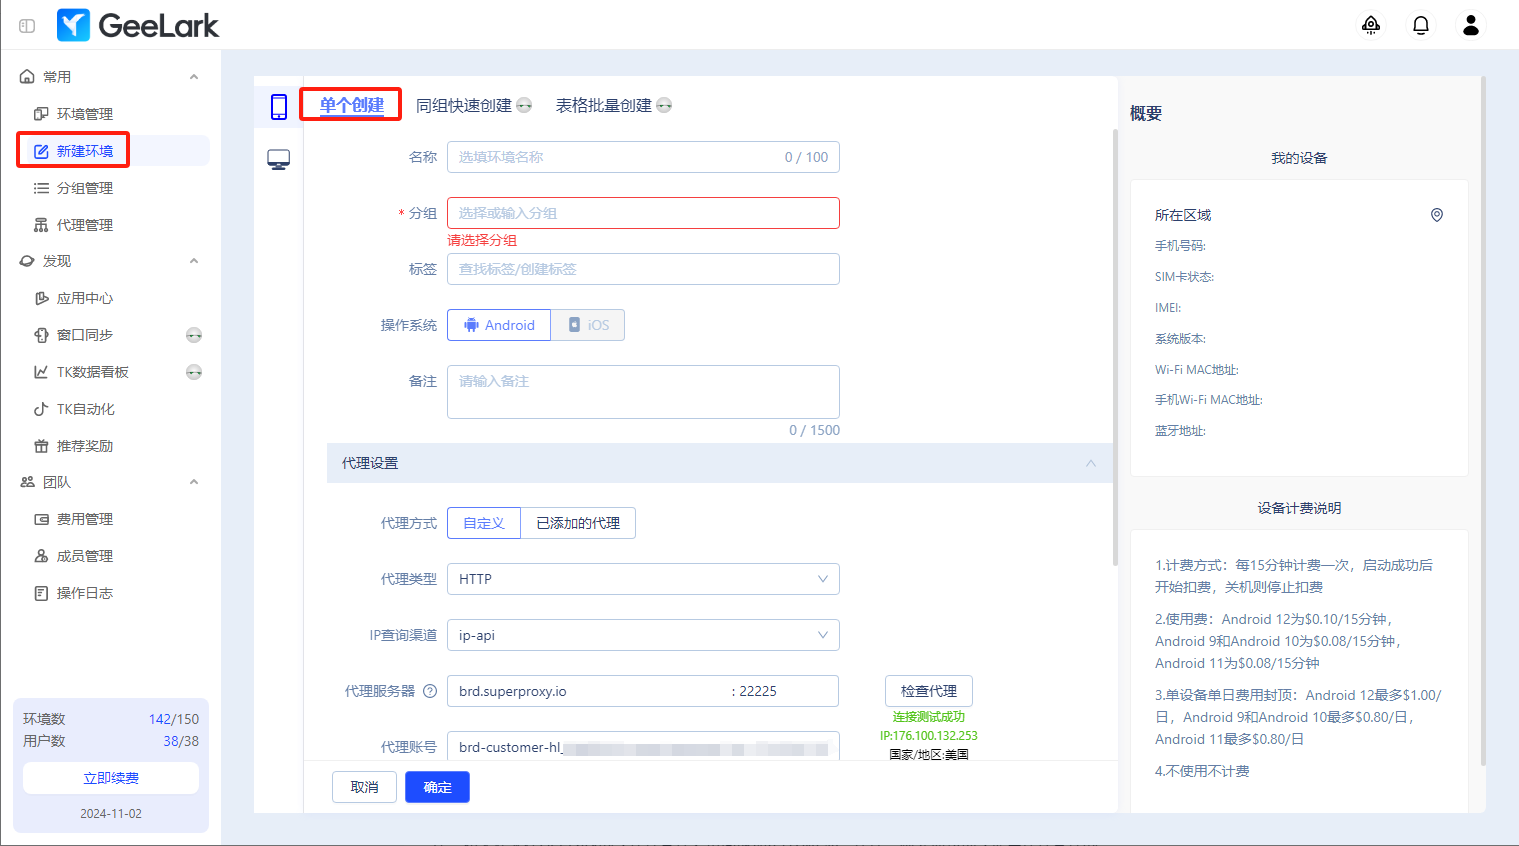Collapse the sidebar using the panel icon
Viewport: 1519px width, 846px height.
tap(27, 26)
